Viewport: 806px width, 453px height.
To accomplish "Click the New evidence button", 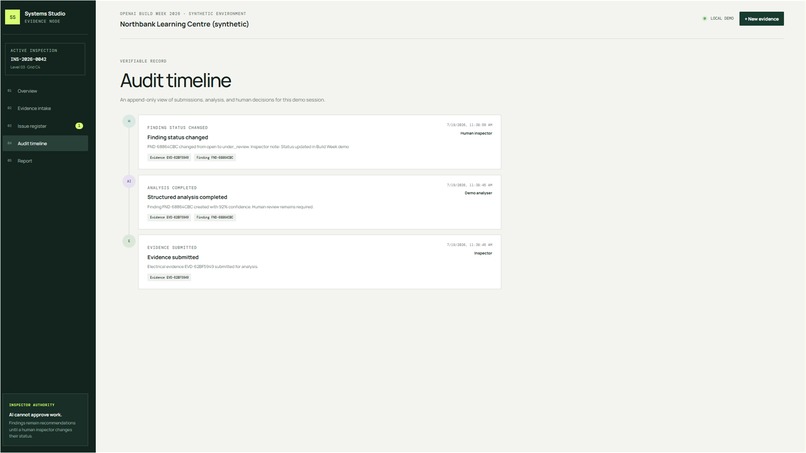I will coord(761,19).
